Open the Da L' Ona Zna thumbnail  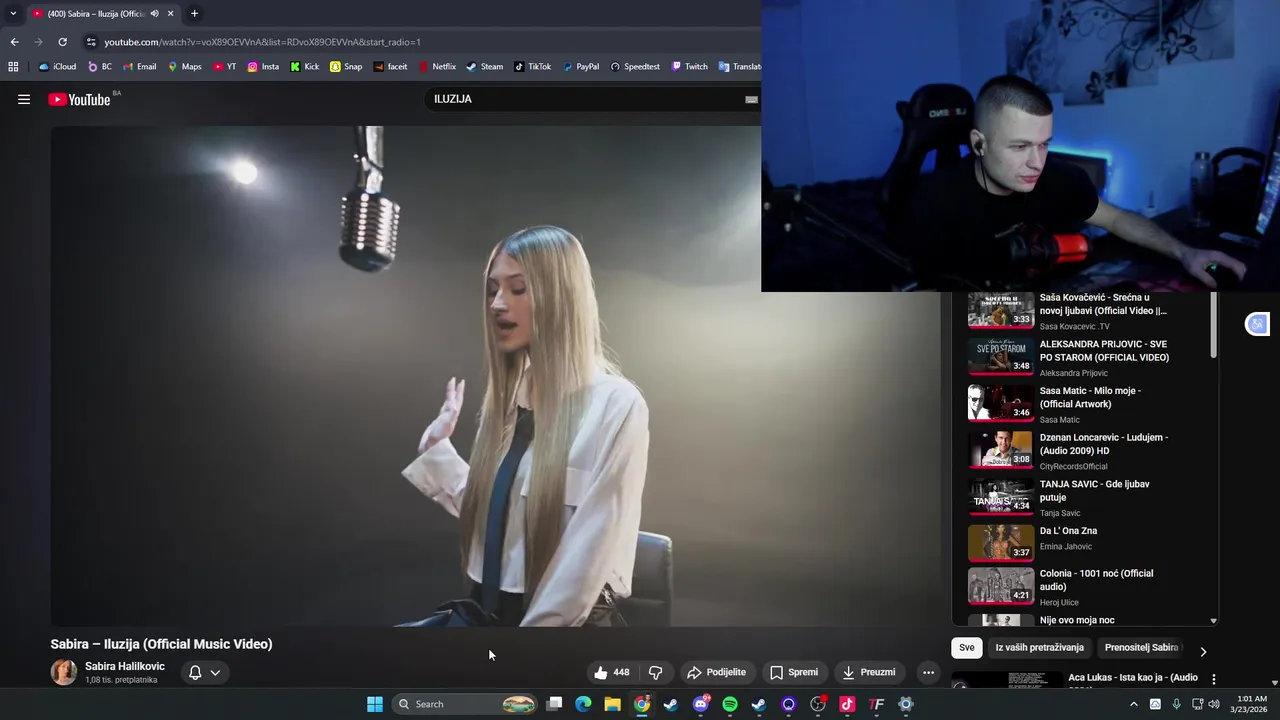coord(1001,543)
